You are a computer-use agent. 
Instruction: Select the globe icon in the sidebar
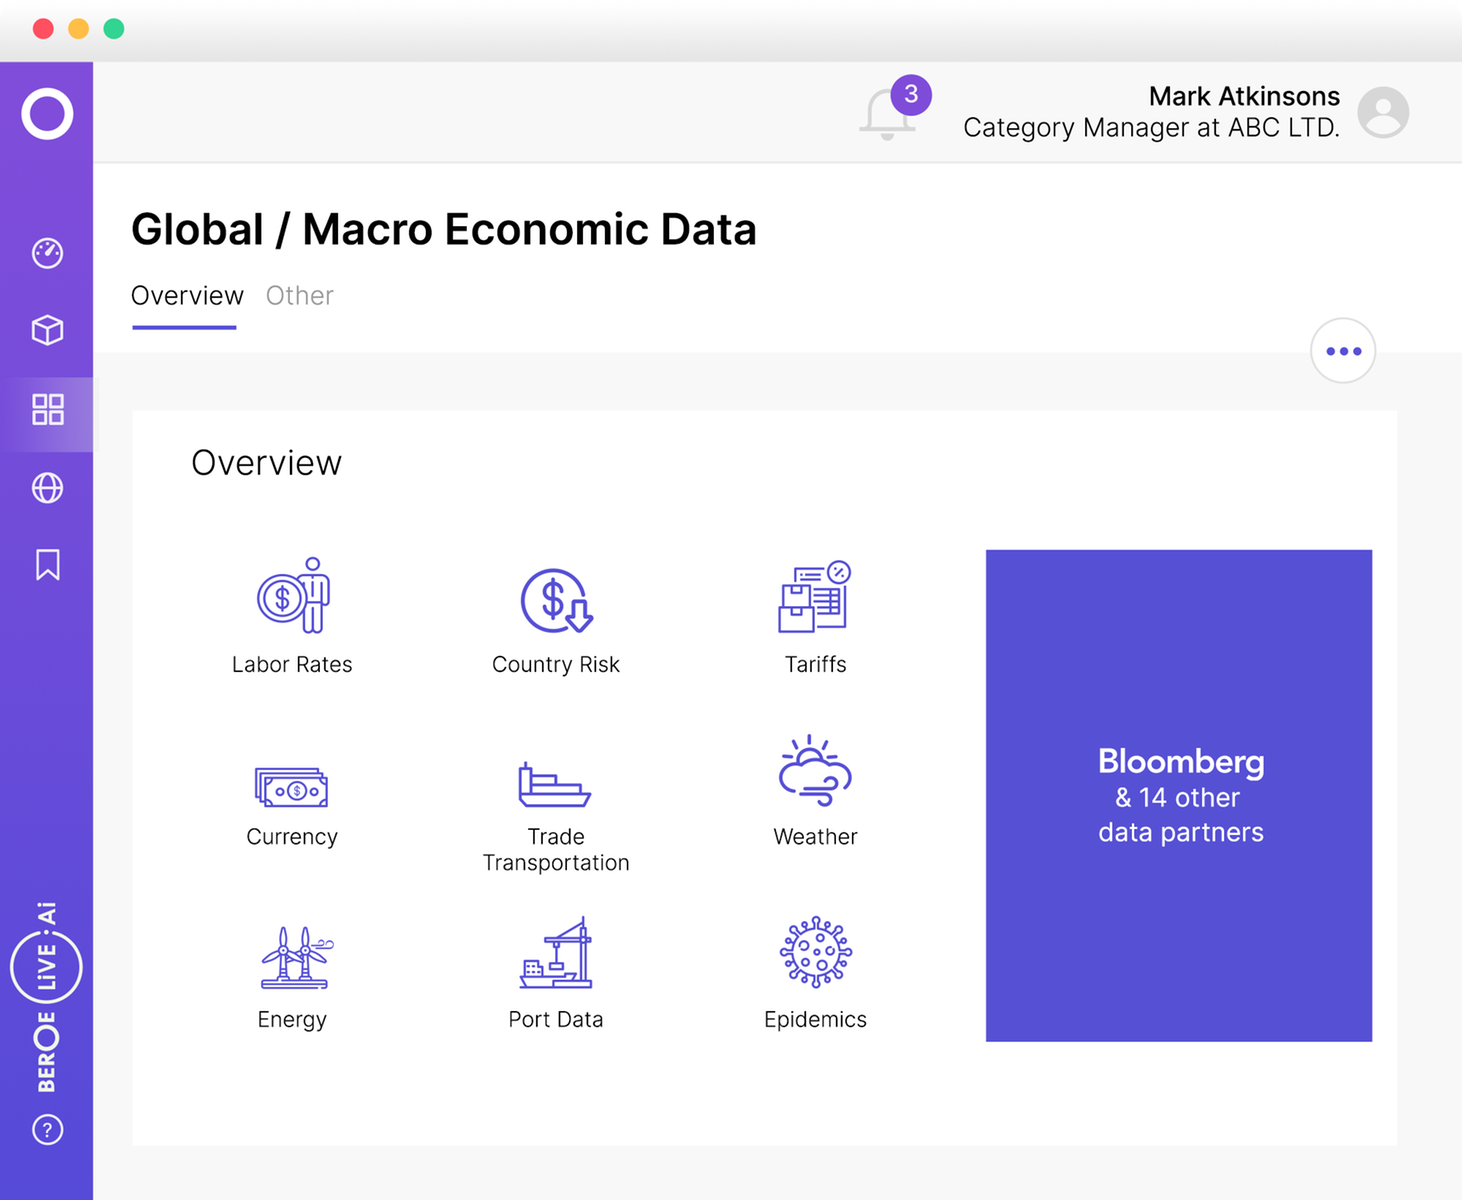(47, 488)
